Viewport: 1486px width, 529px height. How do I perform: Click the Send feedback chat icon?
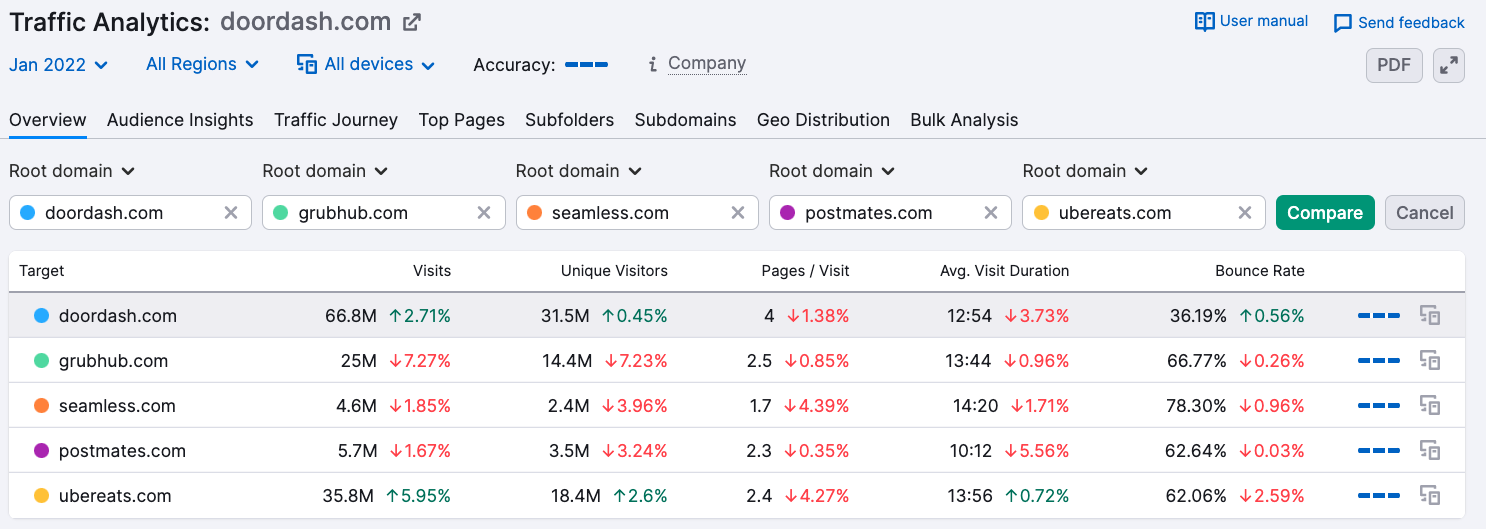click(1343, 22)
